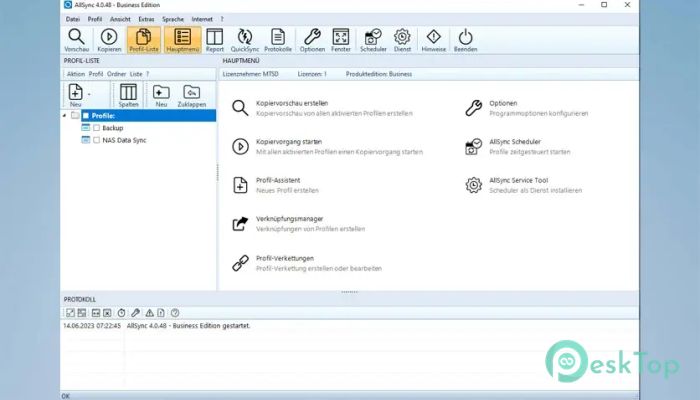
Task: Open the Internet menu
Action: (202, 19)
